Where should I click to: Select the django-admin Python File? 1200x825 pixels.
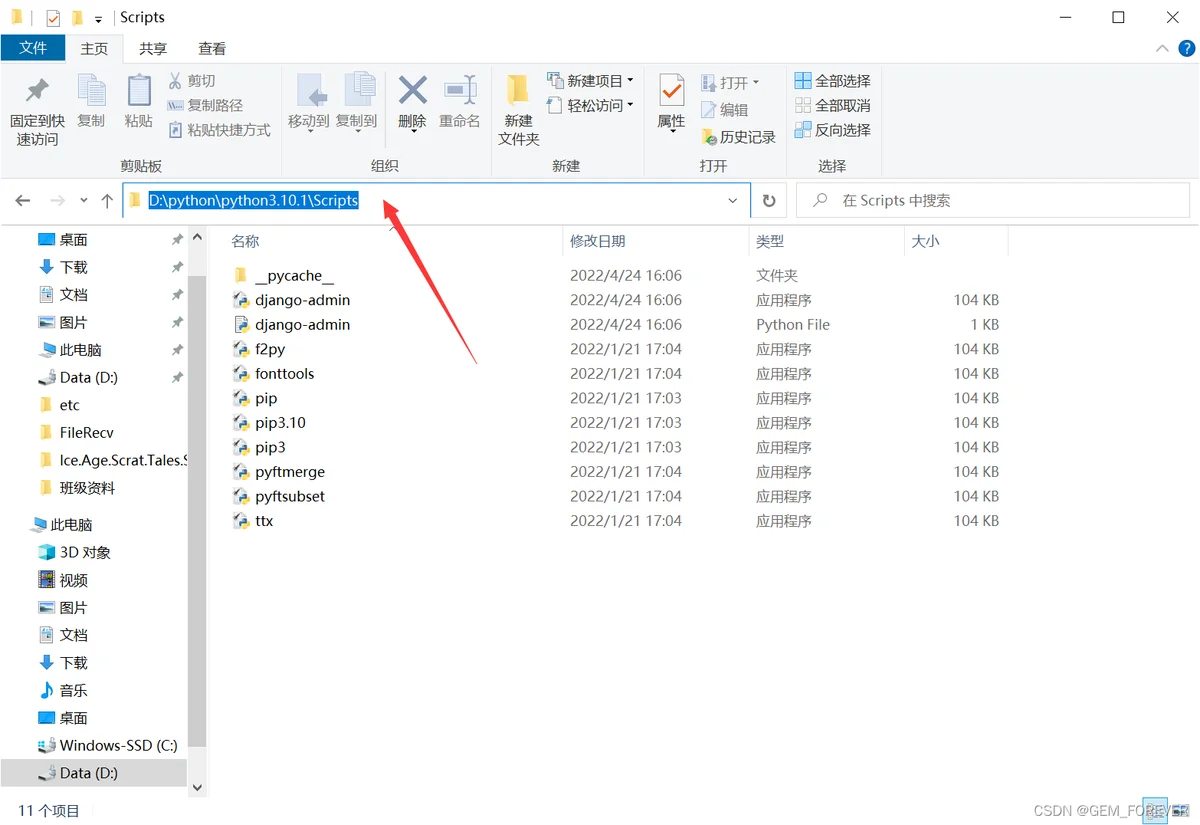(302, 324)
